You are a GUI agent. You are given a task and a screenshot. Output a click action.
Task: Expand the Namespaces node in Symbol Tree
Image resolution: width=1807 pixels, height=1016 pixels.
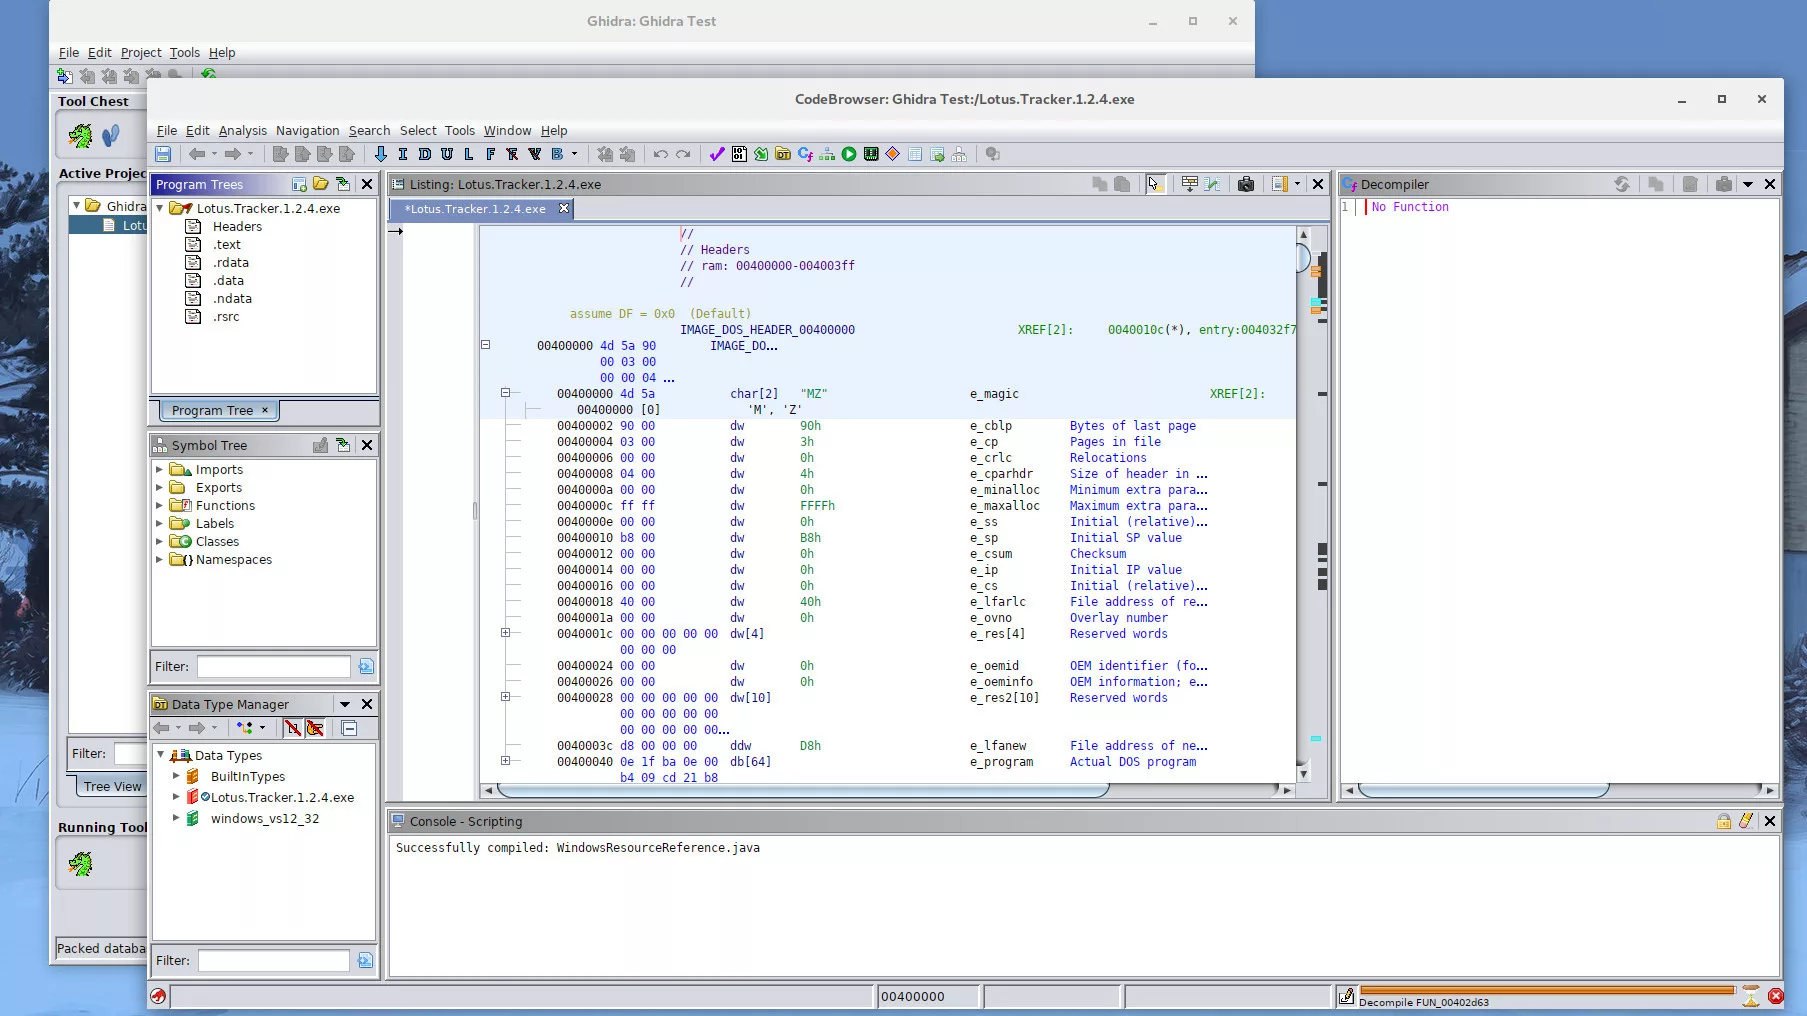pyautogui.click(x=159, y=559)
